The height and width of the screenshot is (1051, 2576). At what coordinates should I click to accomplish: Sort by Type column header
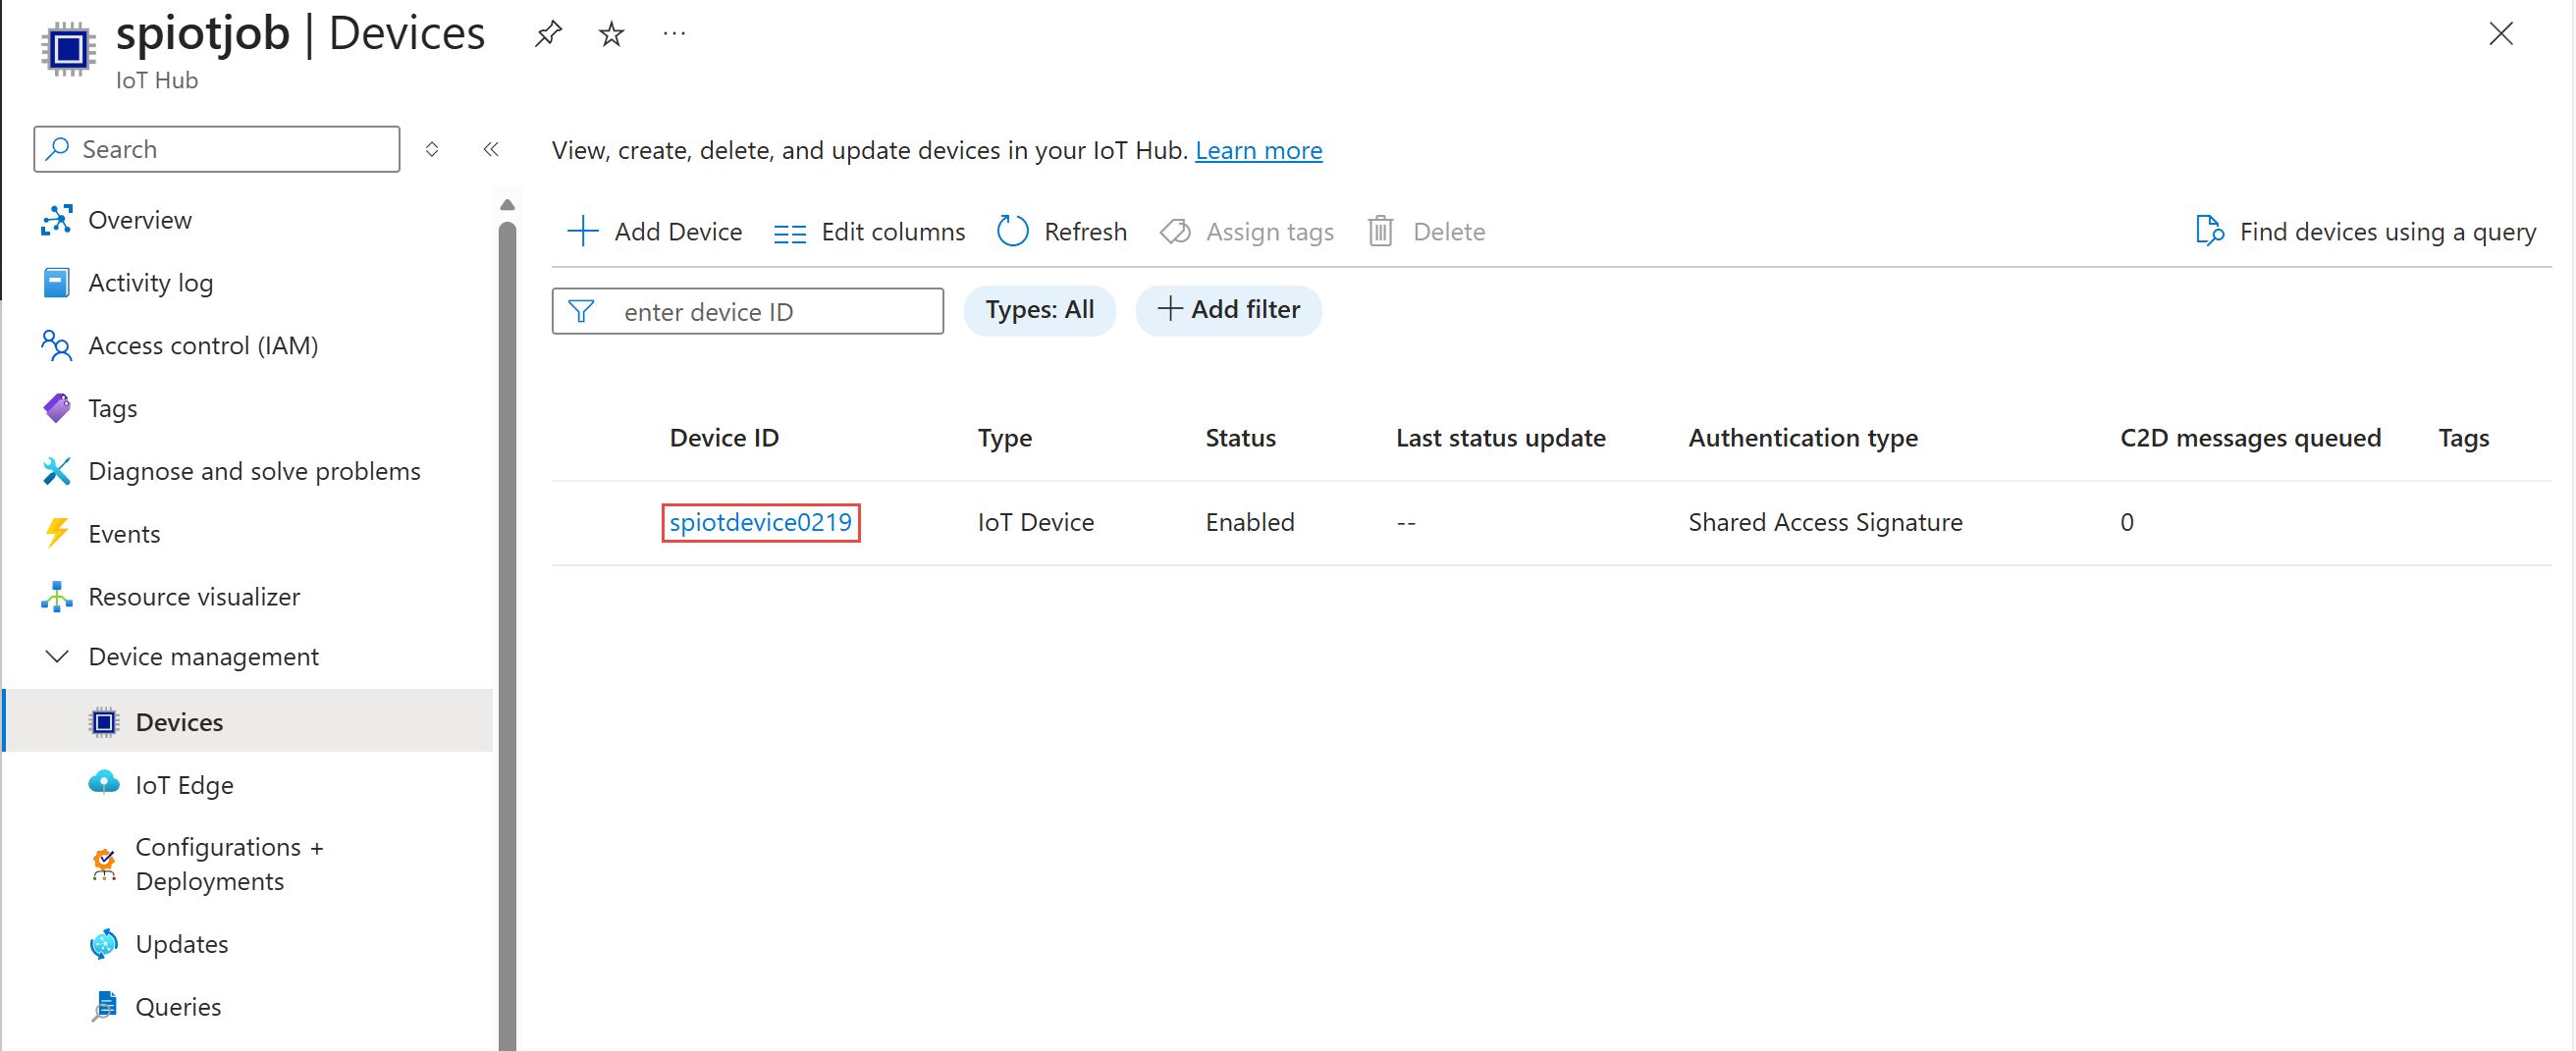click(x=1004, y=438)
